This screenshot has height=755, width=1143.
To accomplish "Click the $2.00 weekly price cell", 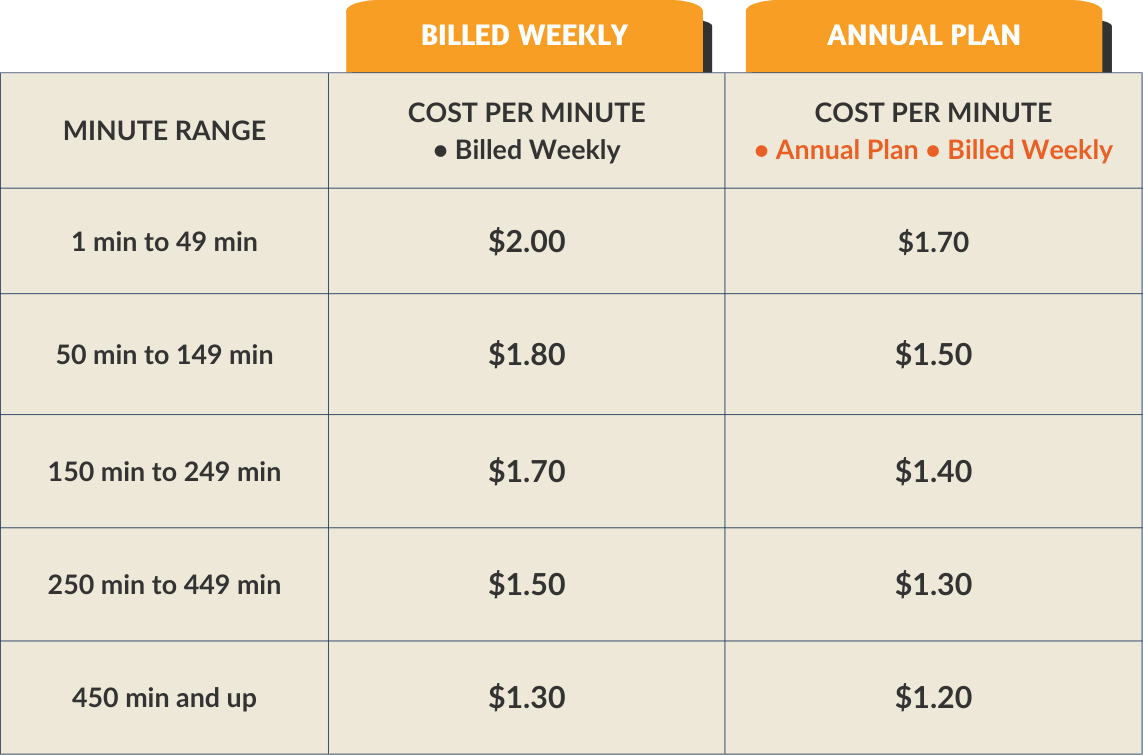I will (526, 241).
